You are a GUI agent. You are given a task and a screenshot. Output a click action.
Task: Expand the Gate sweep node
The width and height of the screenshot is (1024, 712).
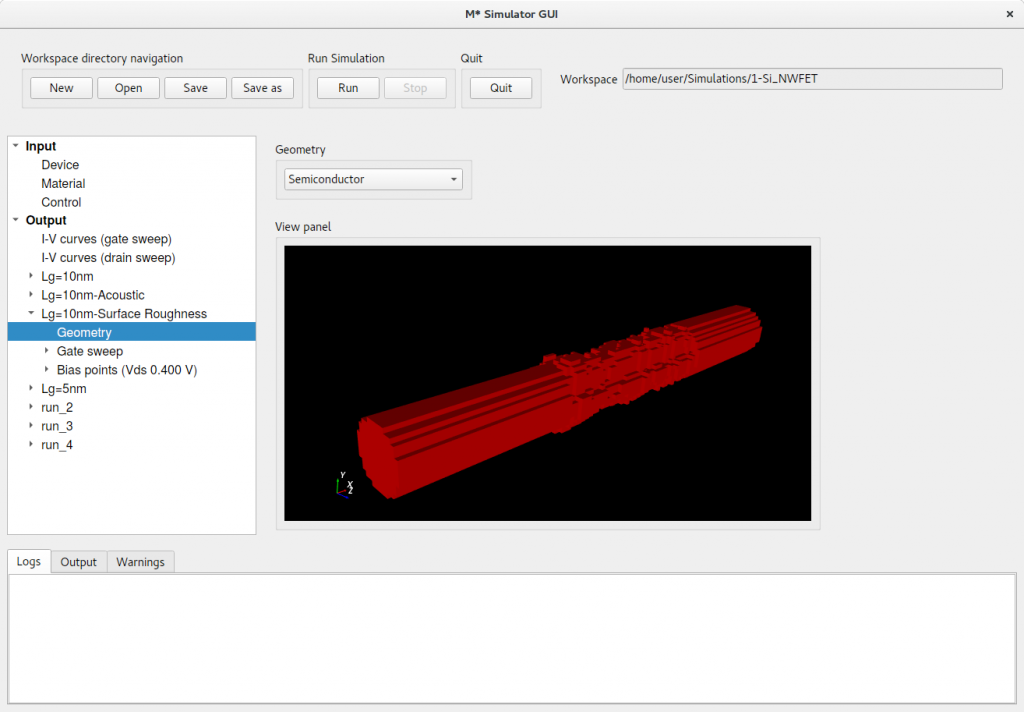click(46, 351)
